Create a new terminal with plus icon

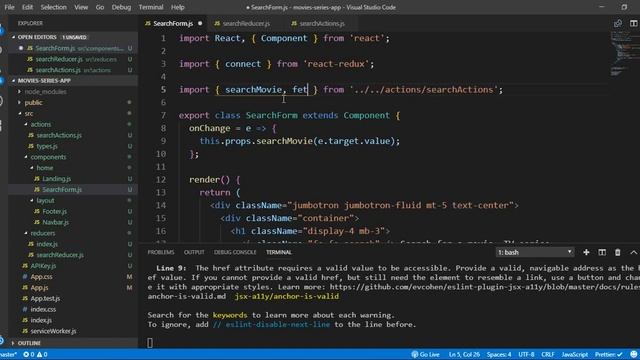pos(586,252)
